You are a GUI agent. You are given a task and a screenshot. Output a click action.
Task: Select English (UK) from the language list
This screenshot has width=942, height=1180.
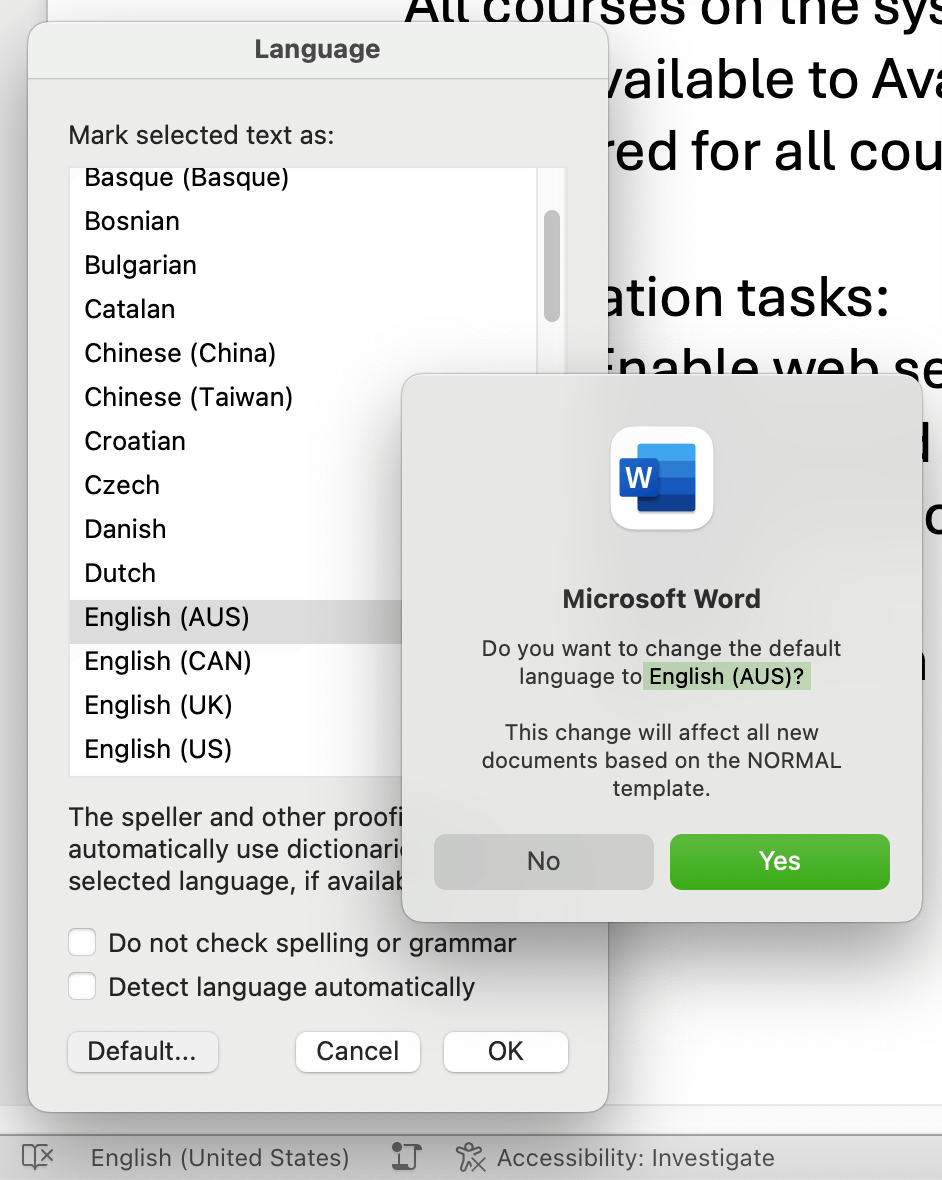coord(158,705)
